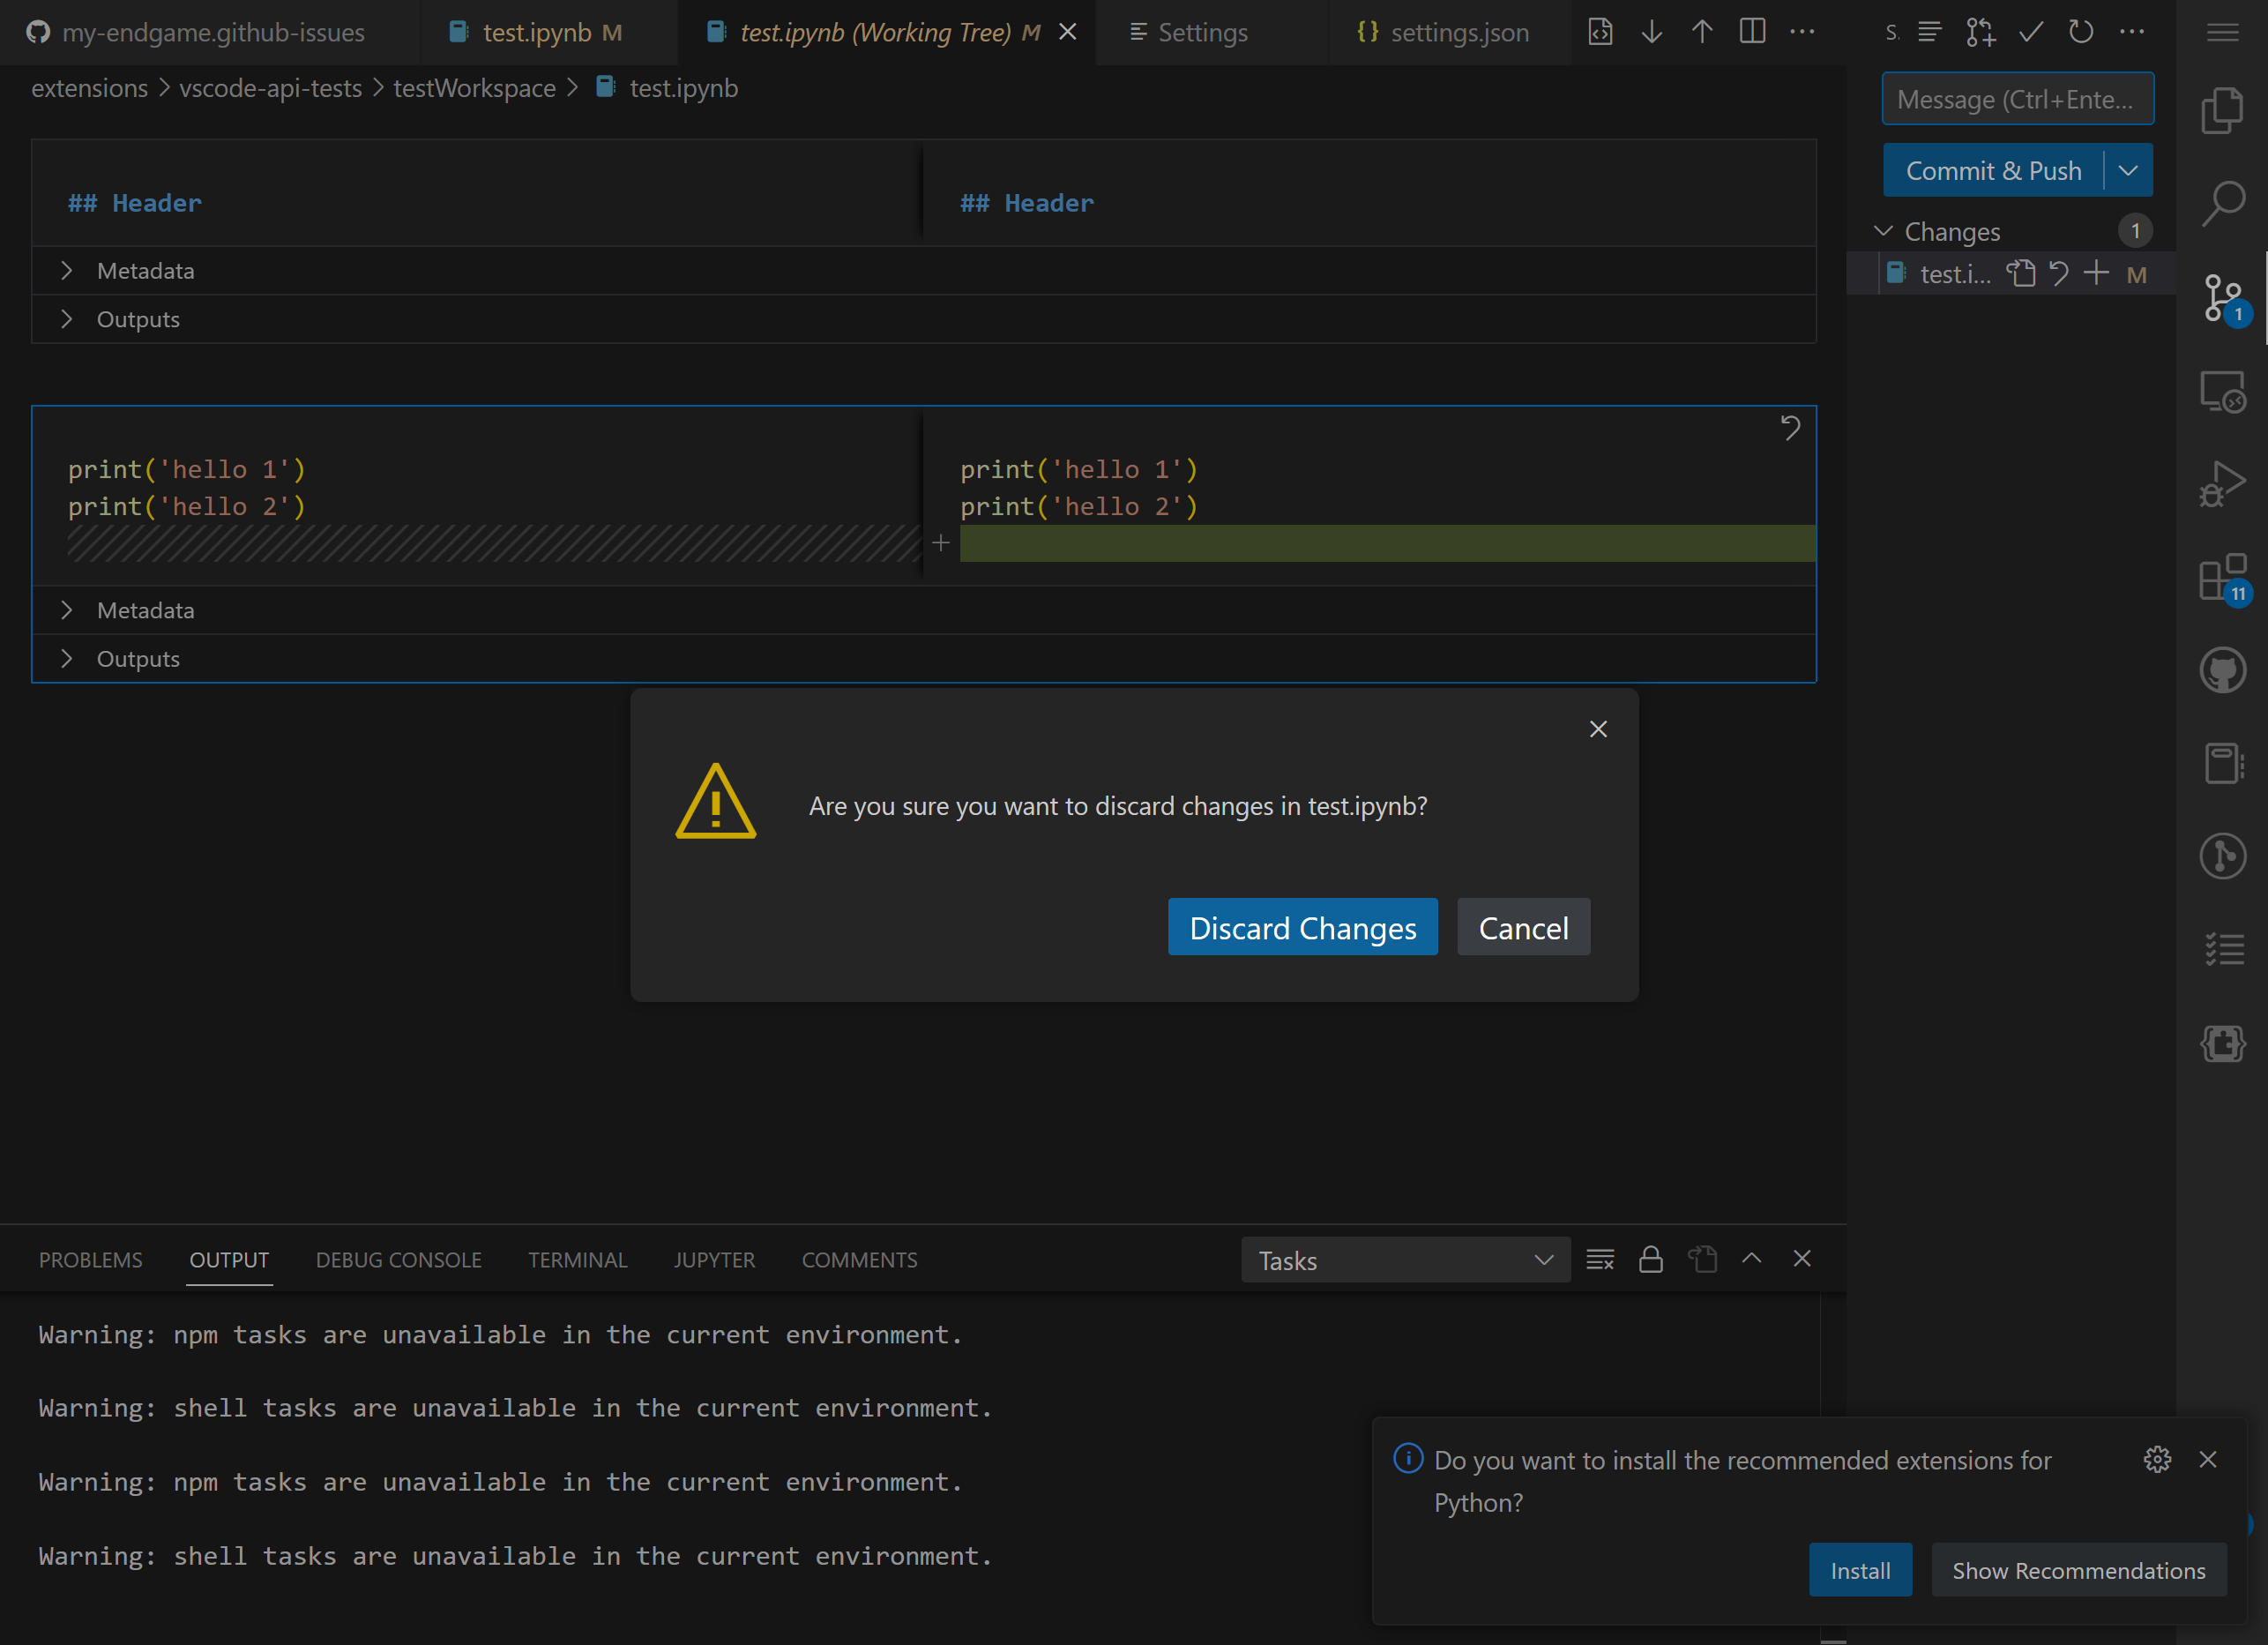Screen dimensions: 2268x1645
Task: Toggle the split editor layout button
Action: (x=1752, y=31)
